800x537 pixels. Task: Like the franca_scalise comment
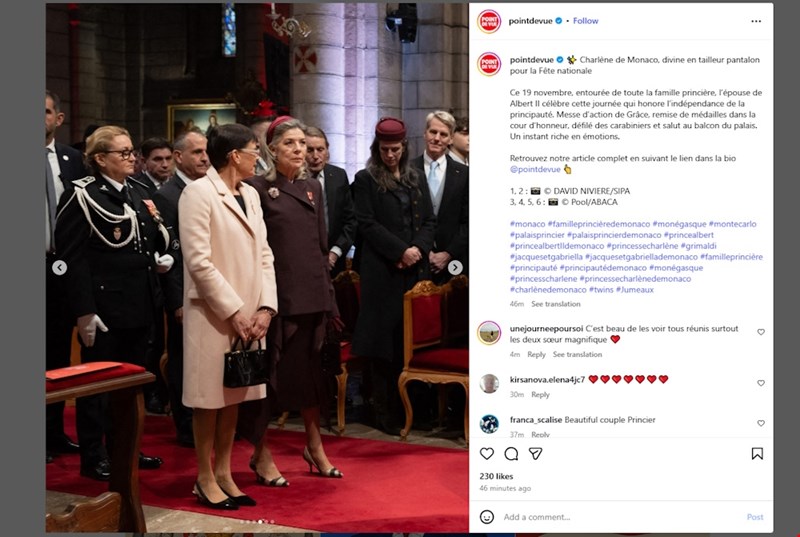(761, 423)
